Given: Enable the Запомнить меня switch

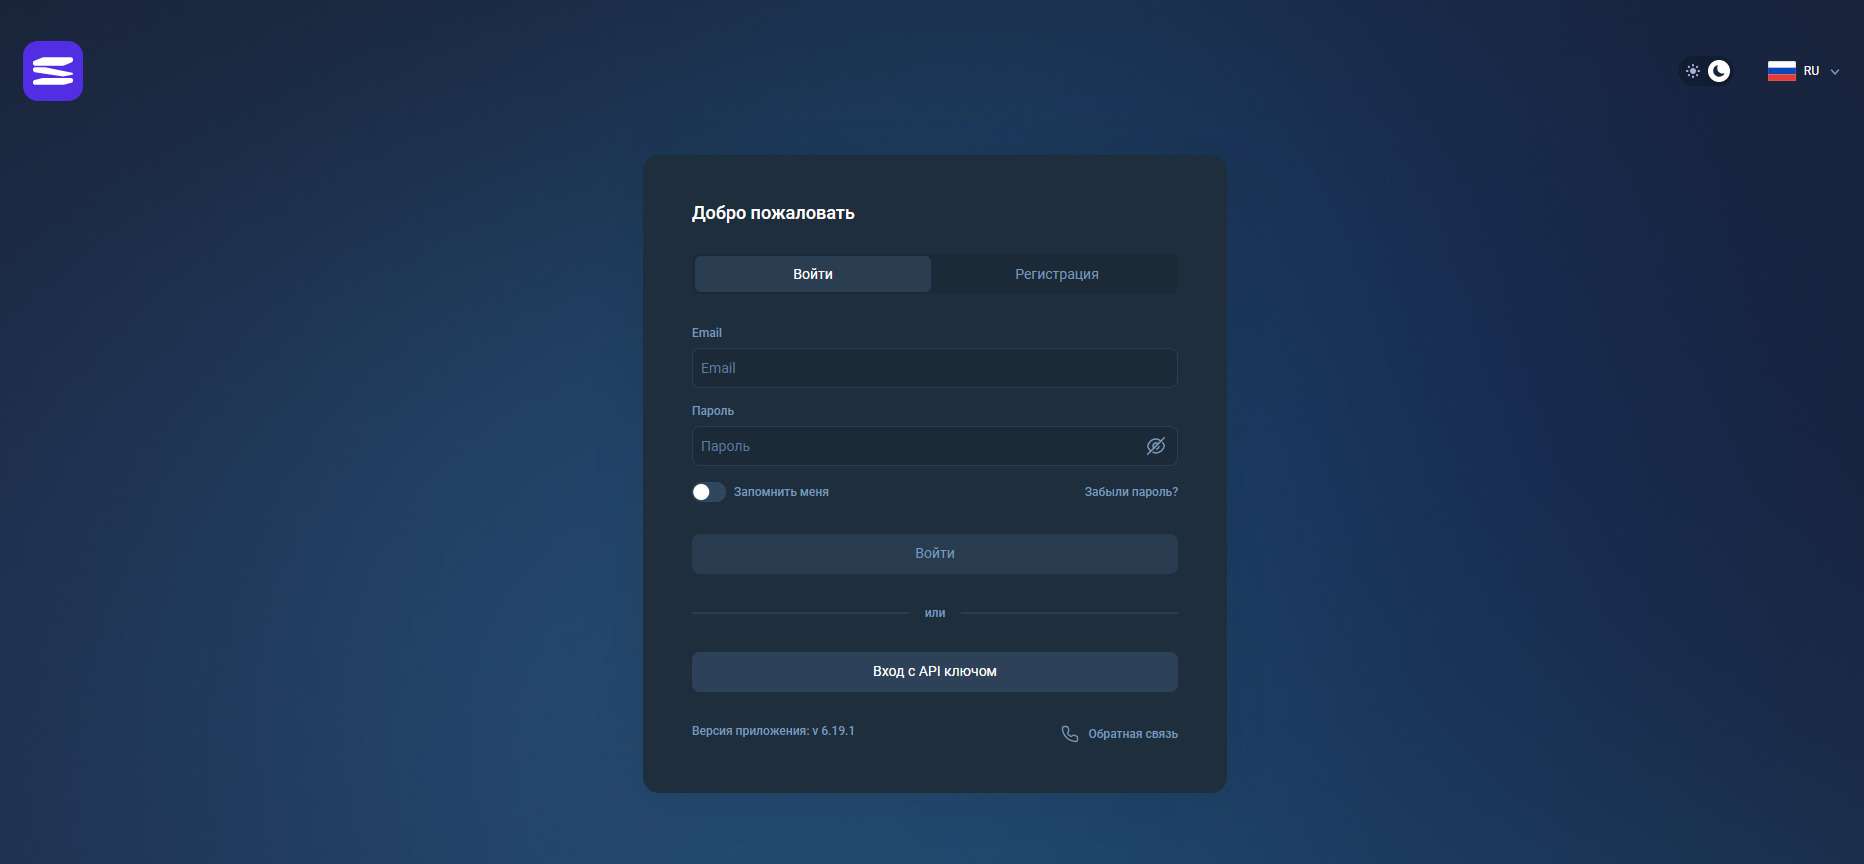Looking at the screenshot, I should (708, 492).
